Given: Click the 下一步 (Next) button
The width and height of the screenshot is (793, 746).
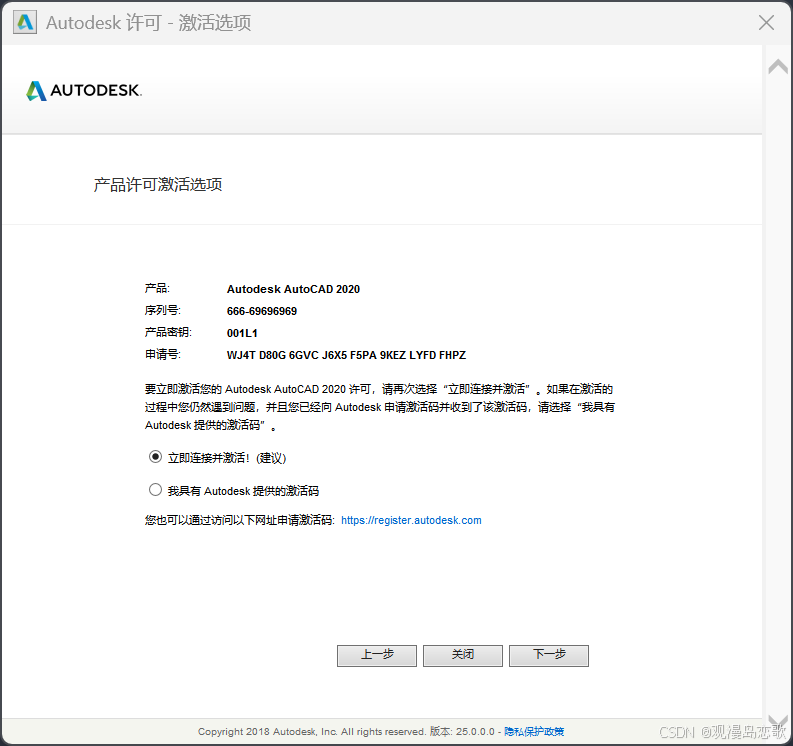Looking at the screenshot, I should click(549, 655).
